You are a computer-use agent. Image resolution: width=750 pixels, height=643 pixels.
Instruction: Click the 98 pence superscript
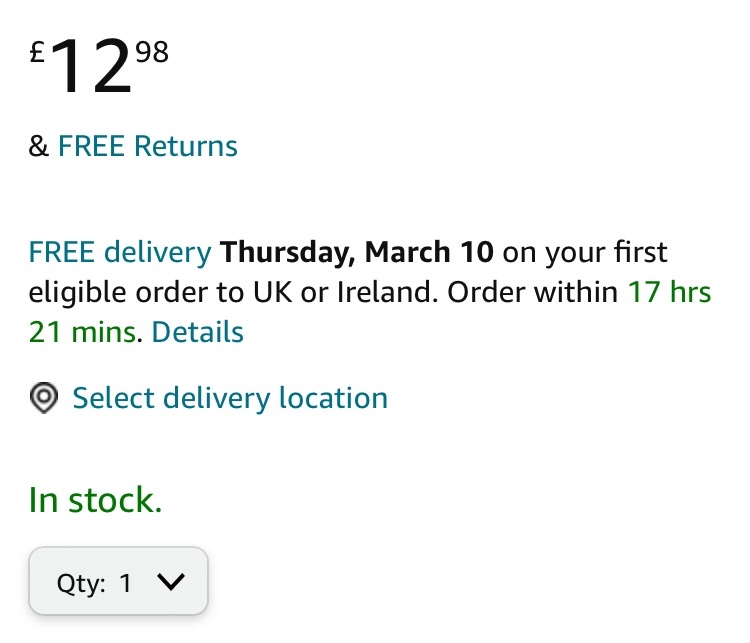click(152, 52)
